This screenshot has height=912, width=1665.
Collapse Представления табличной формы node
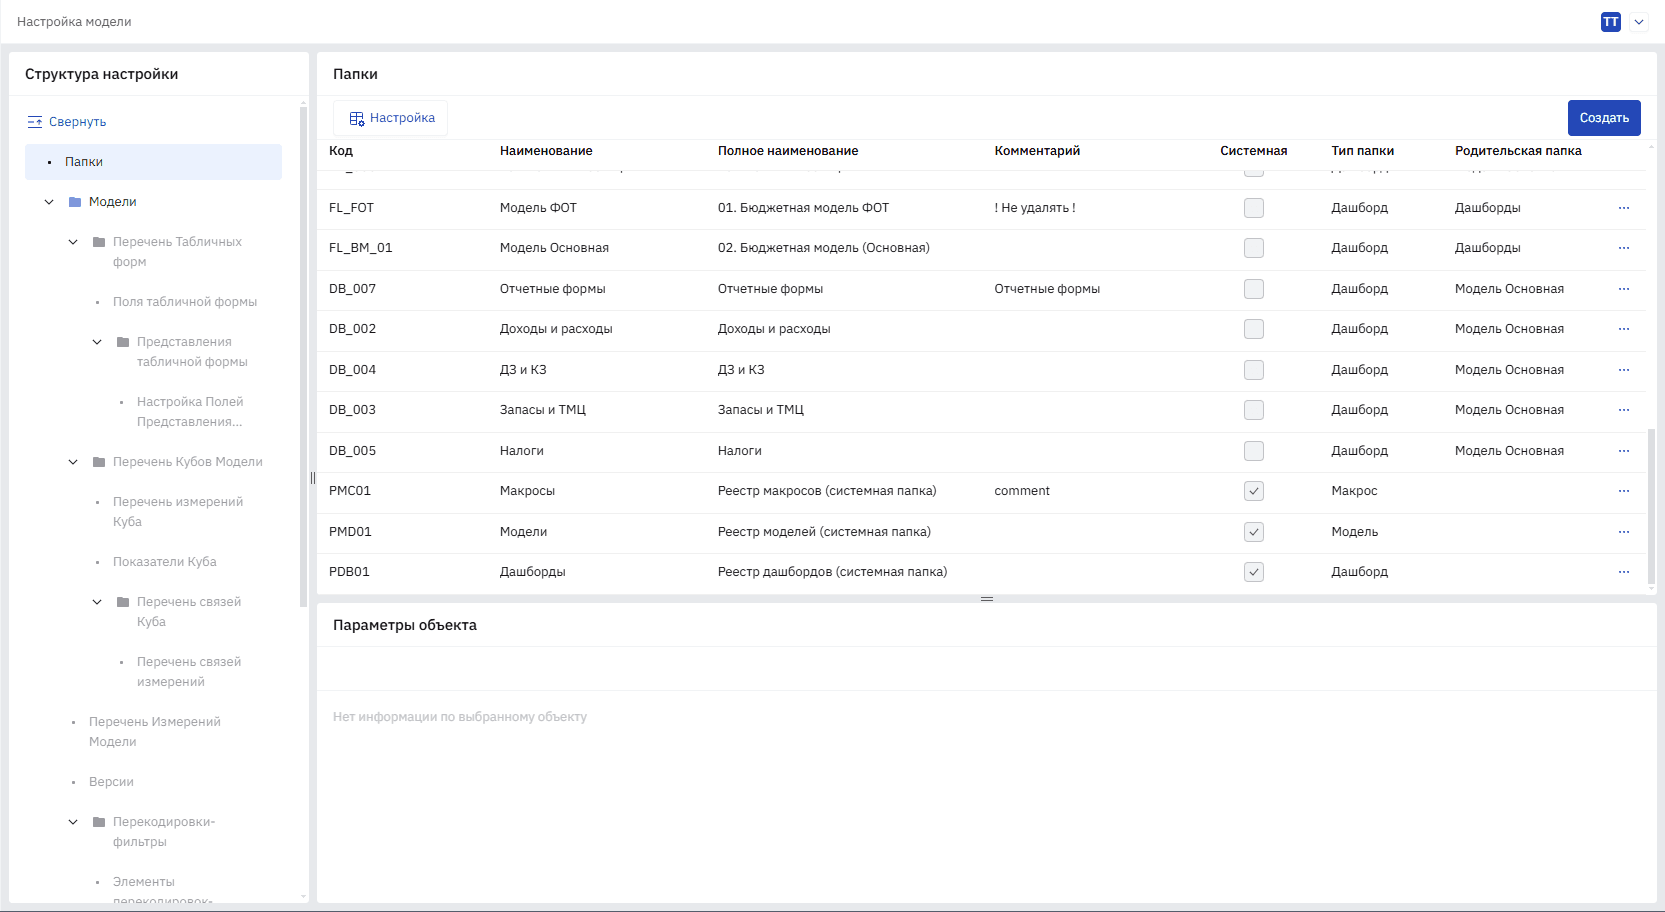click(97, 342)
